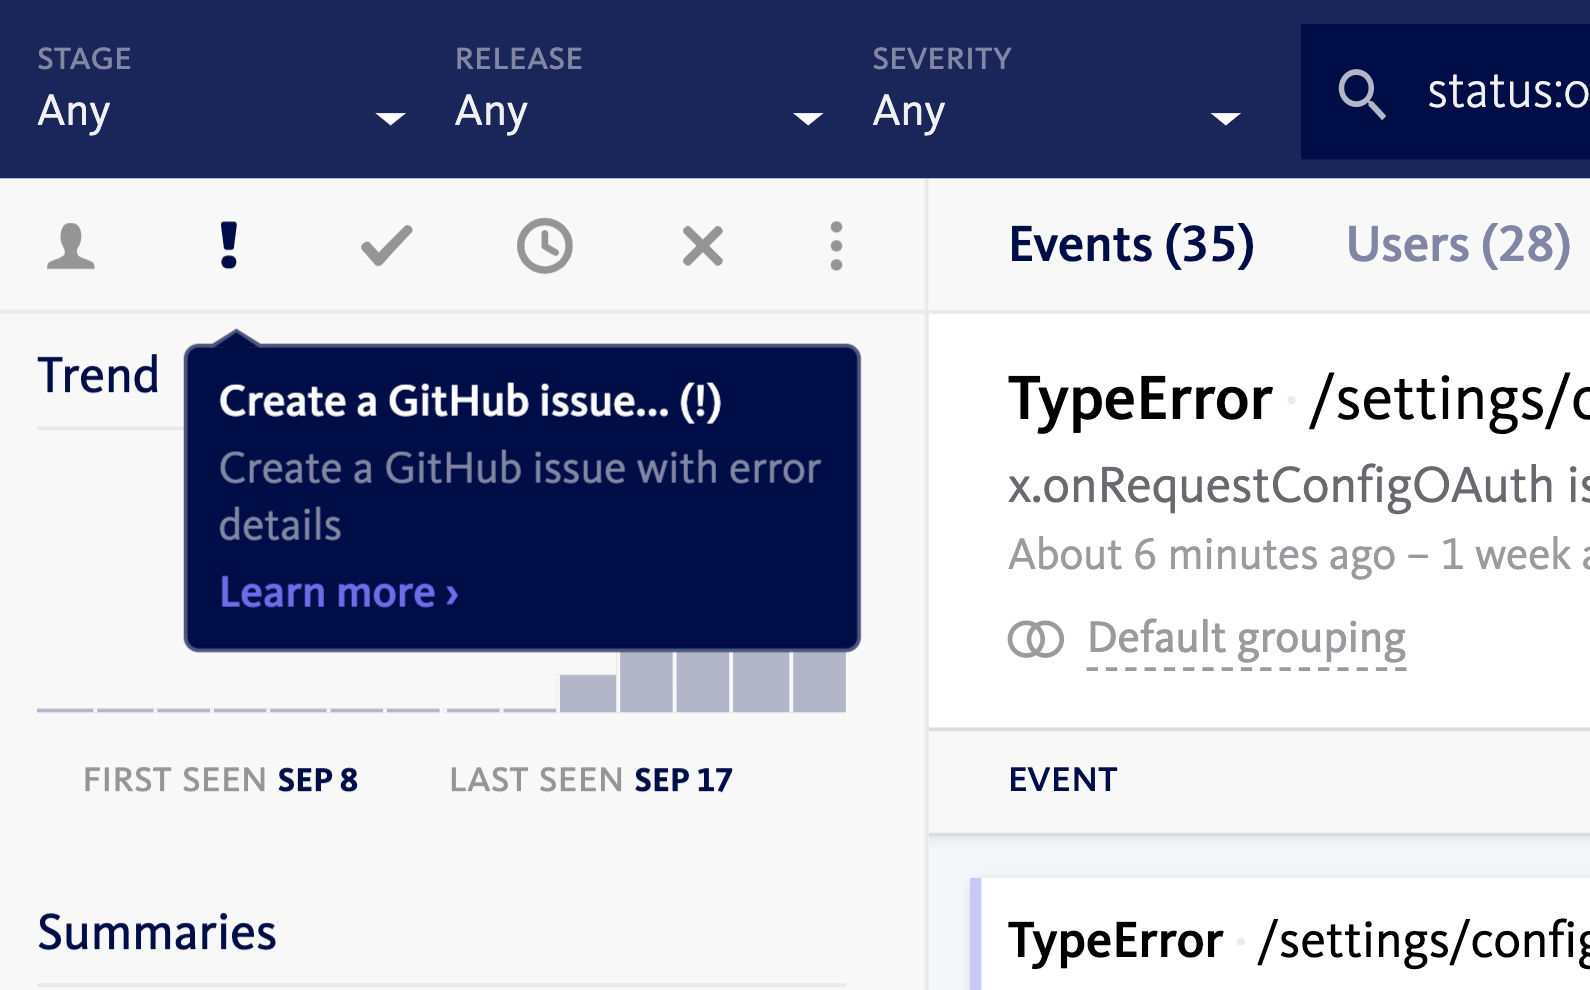
Task: Switch to the Events (35) tab
Action: (1131, 244)
